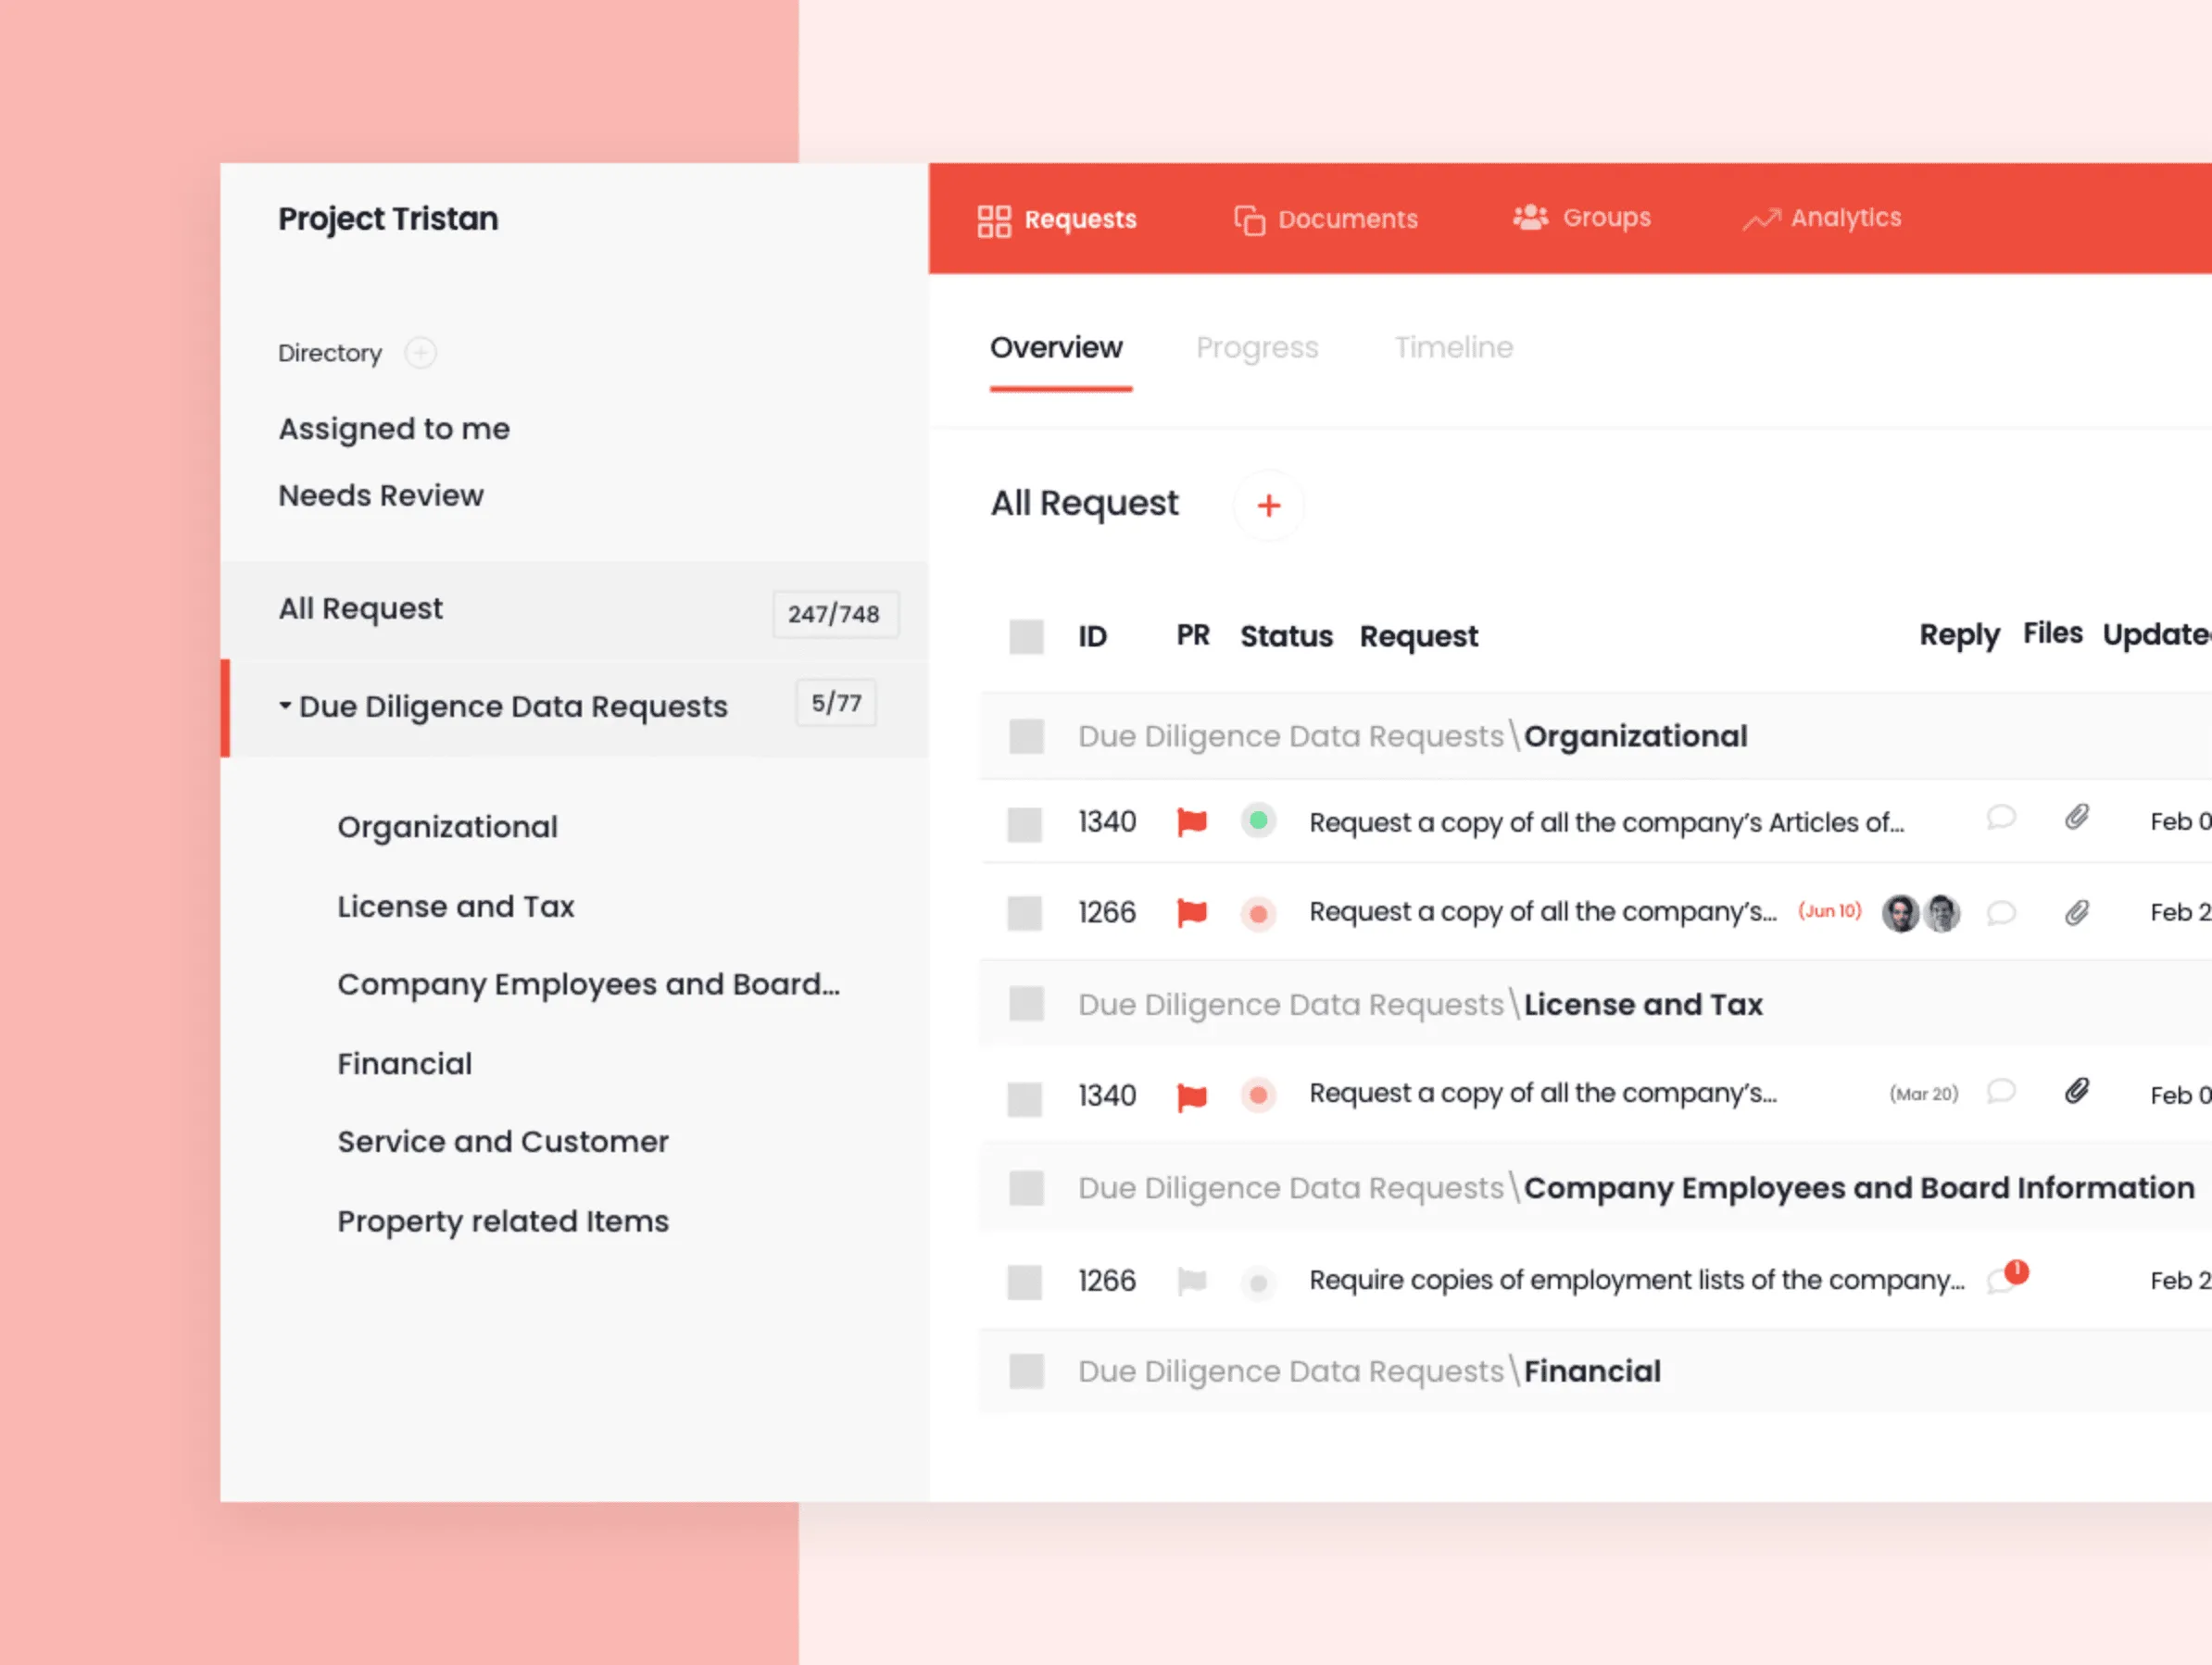The image size is (2212, 1665).
Task: Check box for Organizational group header row
Action: pos(1026,737)
